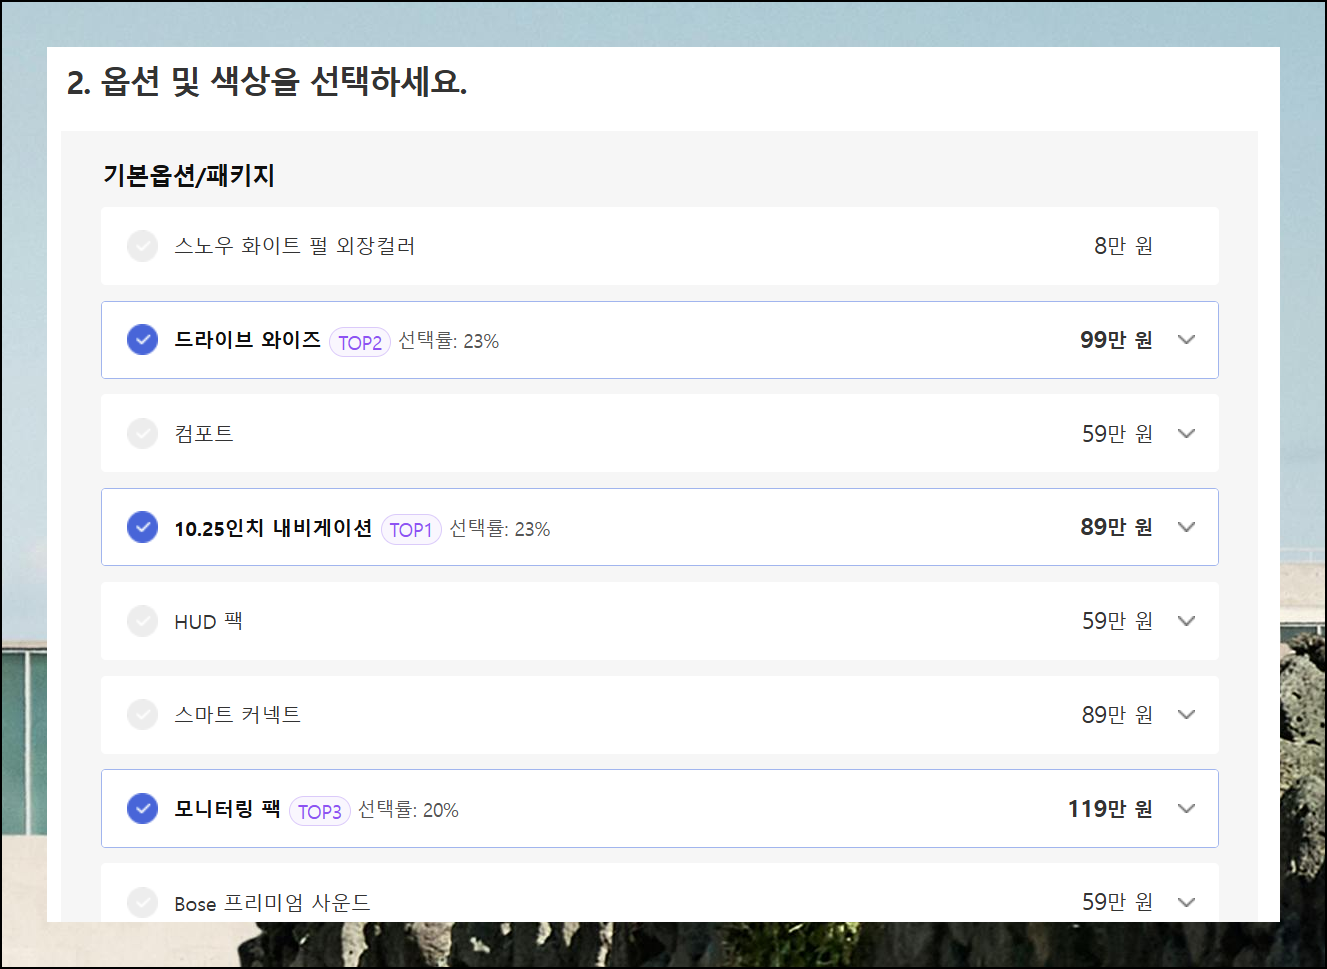Click 선택률: 23% beside 내비게이션

(500, 529)
